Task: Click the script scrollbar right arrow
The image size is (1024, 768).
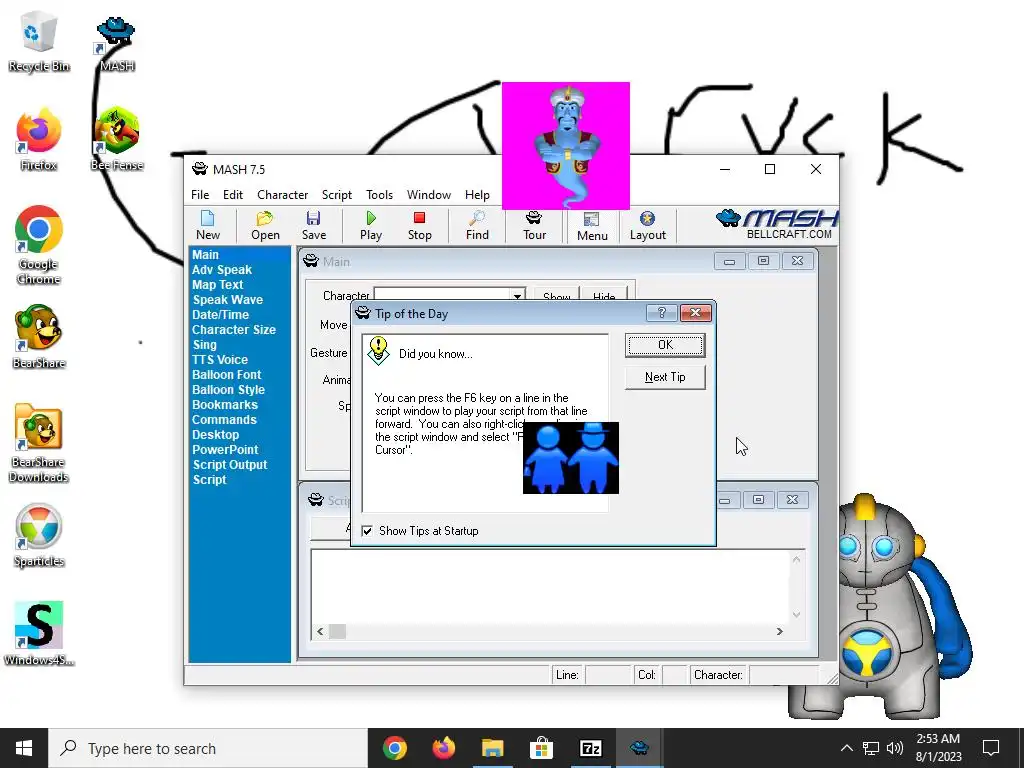Action: point(779,632)
